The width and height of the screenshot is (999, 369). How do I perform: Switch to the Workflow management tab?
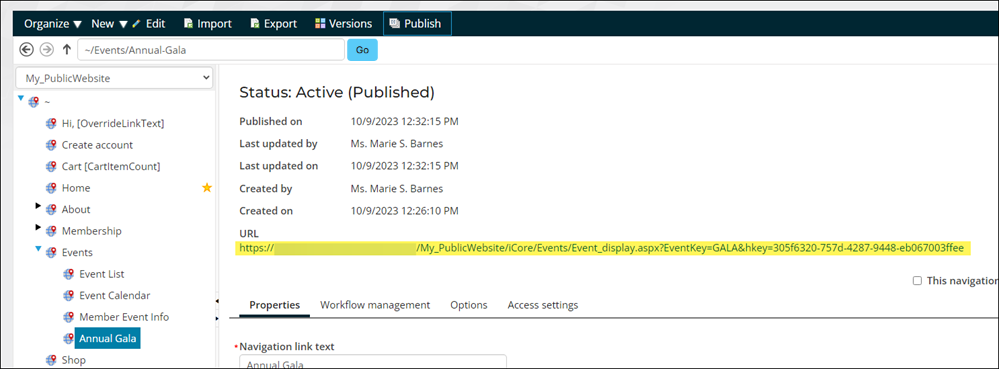(x=375, y=305)
